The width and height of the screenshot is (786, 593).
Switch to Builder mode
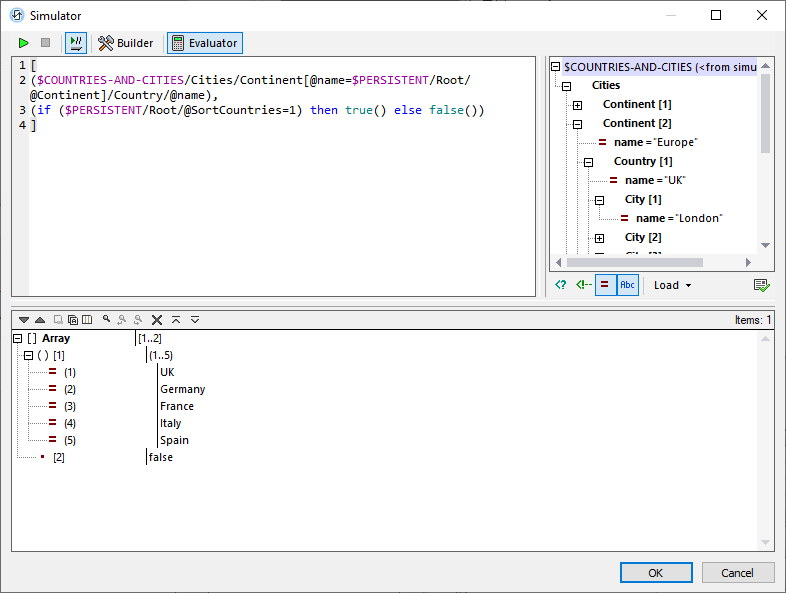[126, 43]
